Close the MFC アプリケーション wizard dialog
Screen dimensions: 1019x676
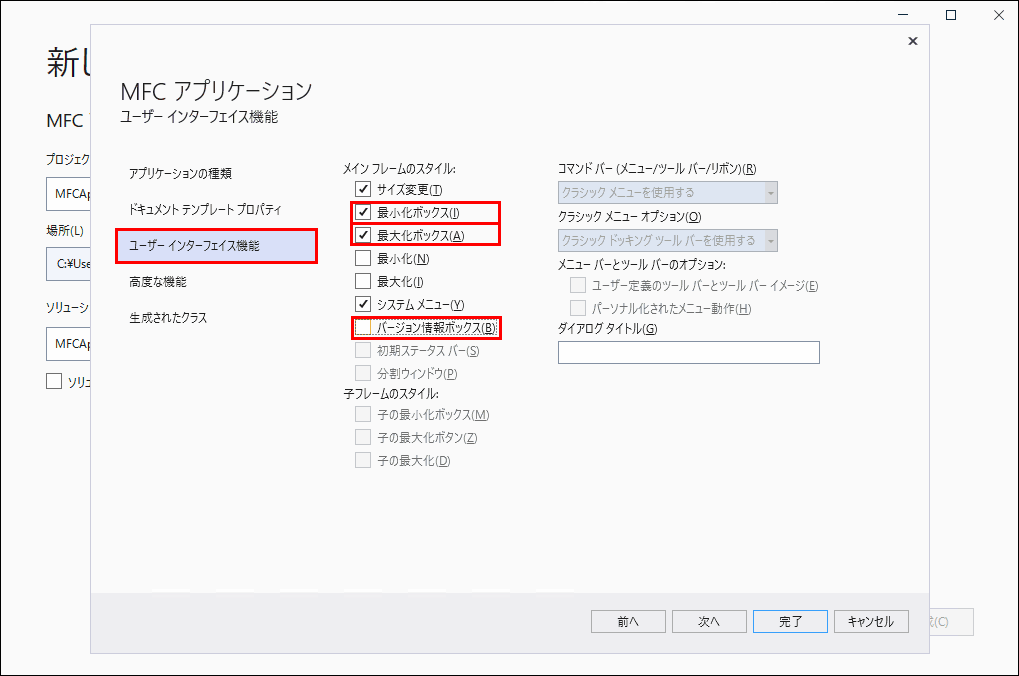pyautogui.click(x=912, y=41)
